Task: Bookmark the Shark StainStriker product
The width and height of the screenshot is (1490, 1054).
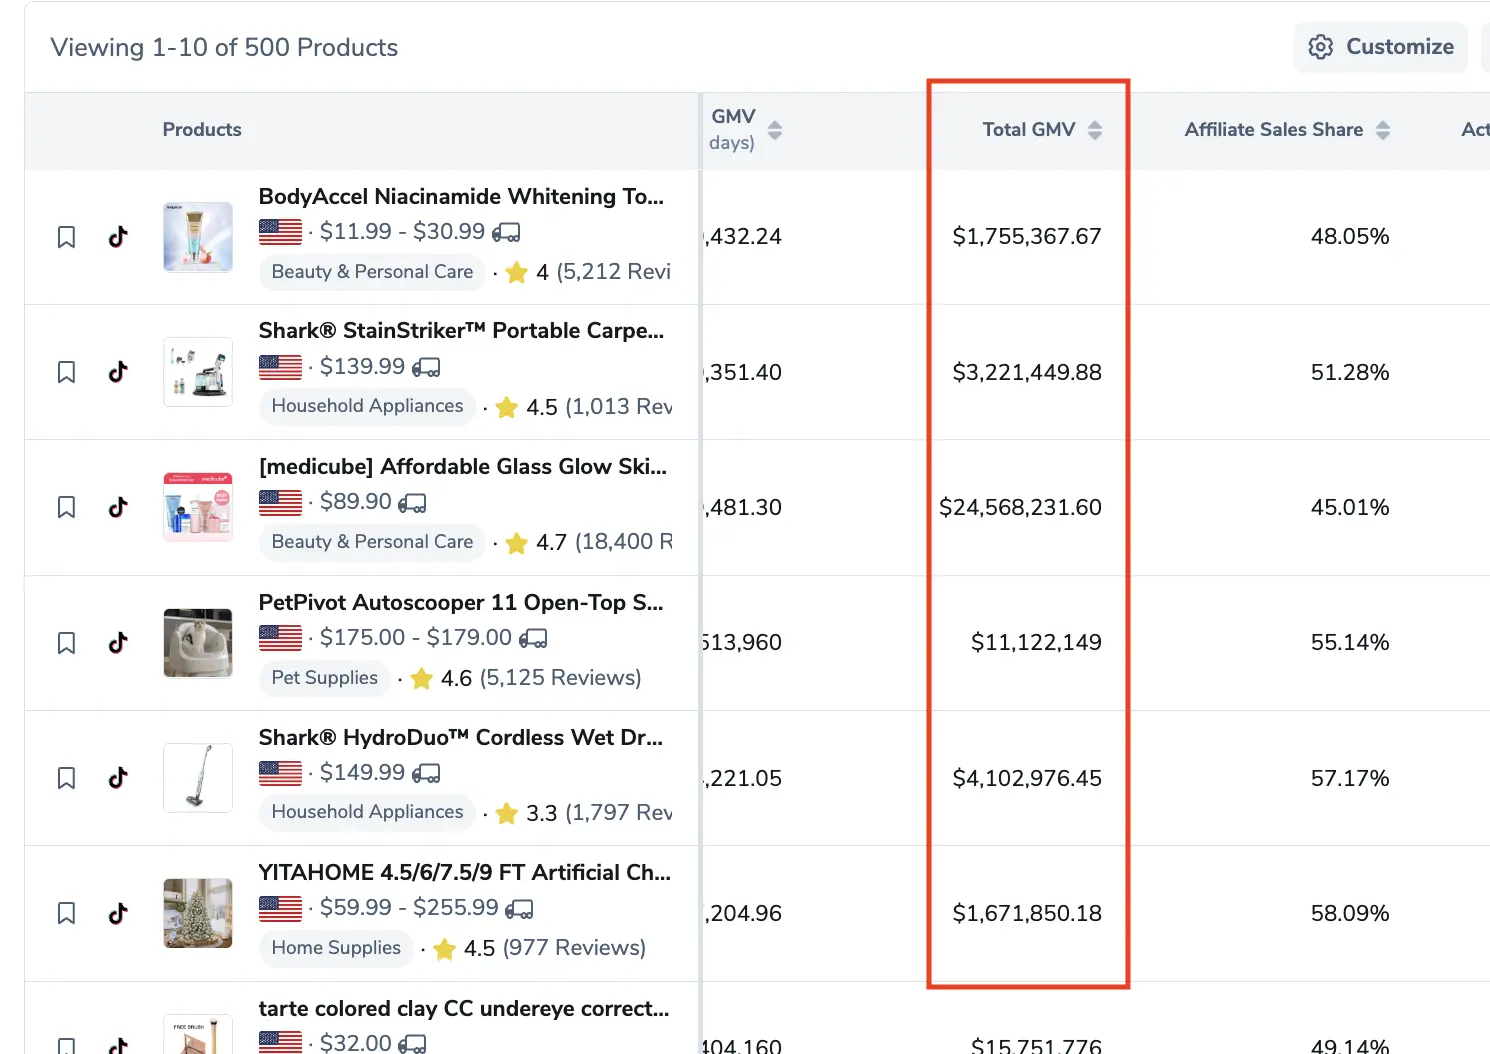Action: 66,372
